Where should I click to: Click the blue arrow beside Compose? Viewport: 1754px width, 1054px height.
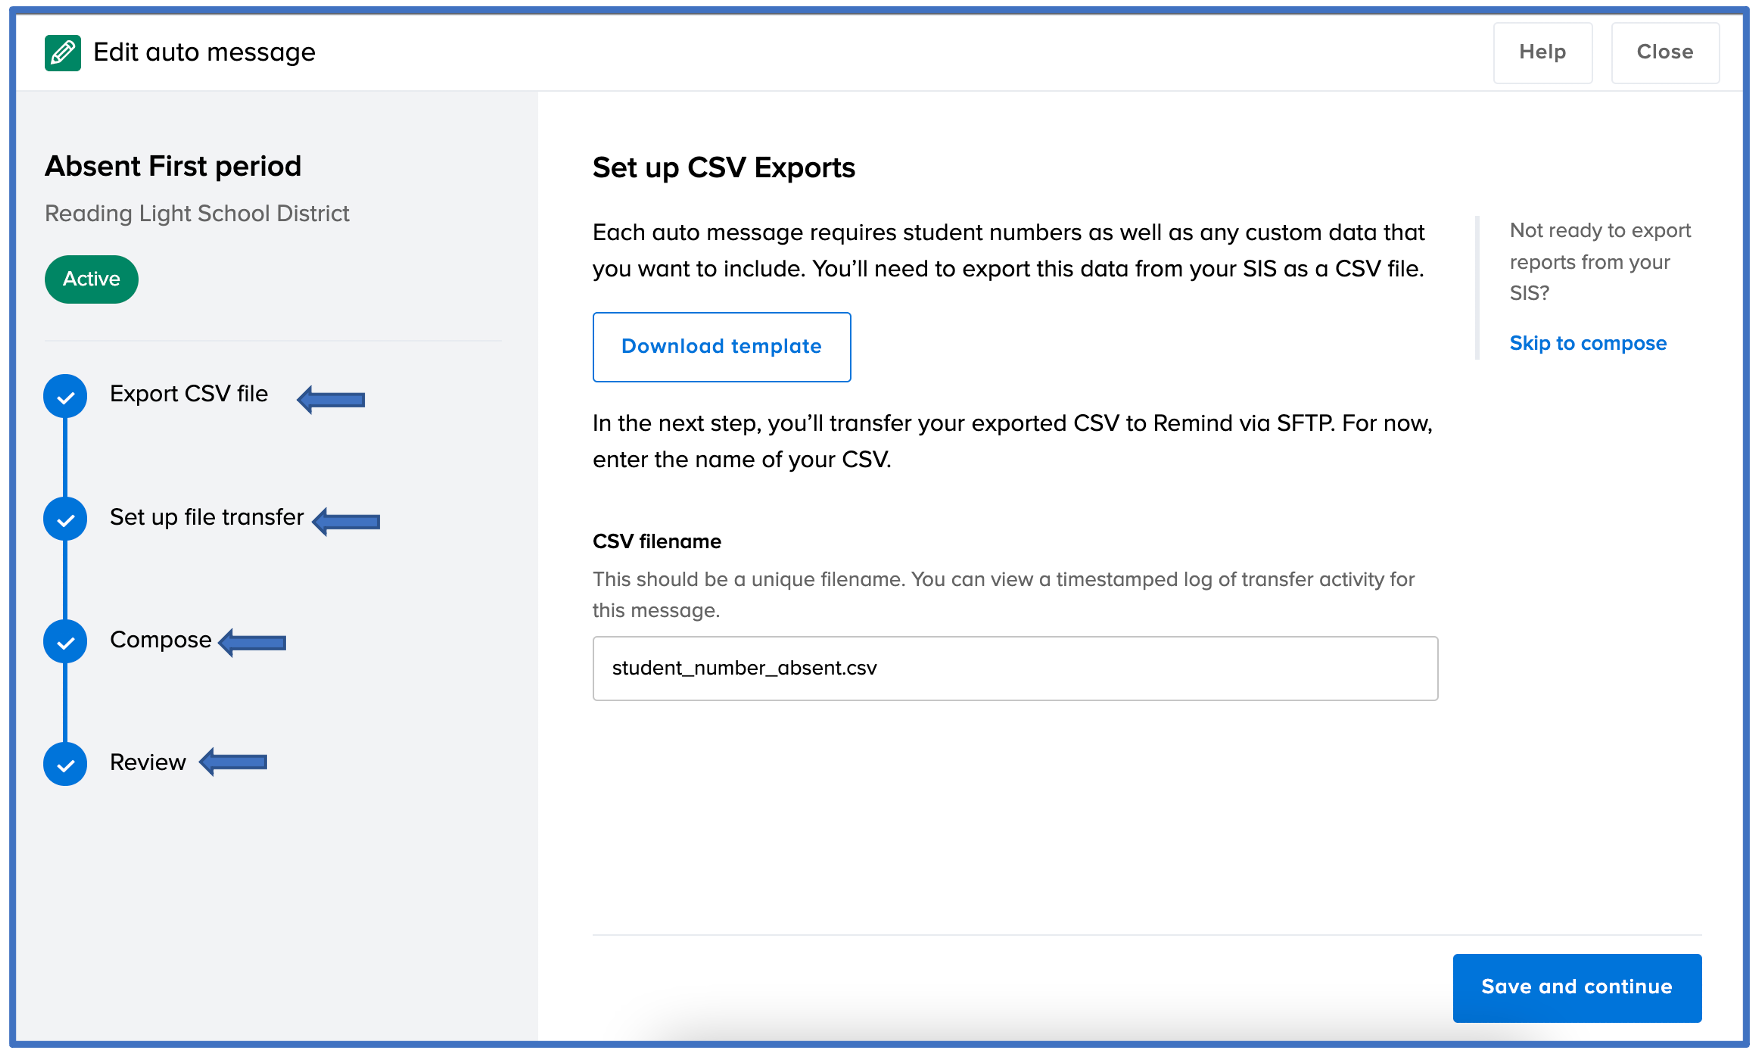pos(252,642)
